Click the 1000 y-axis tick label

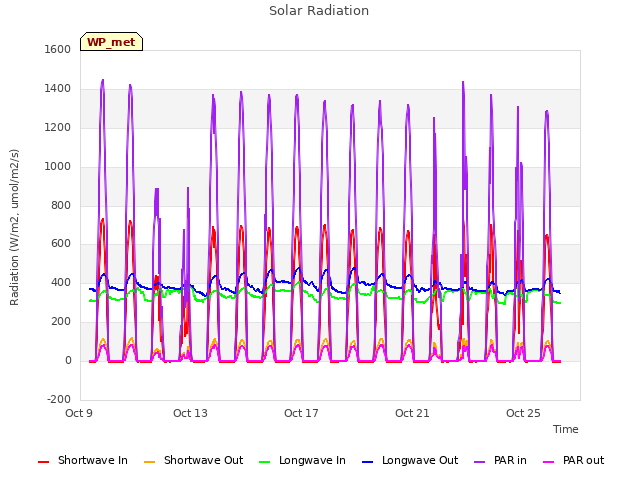pos(58,167)
